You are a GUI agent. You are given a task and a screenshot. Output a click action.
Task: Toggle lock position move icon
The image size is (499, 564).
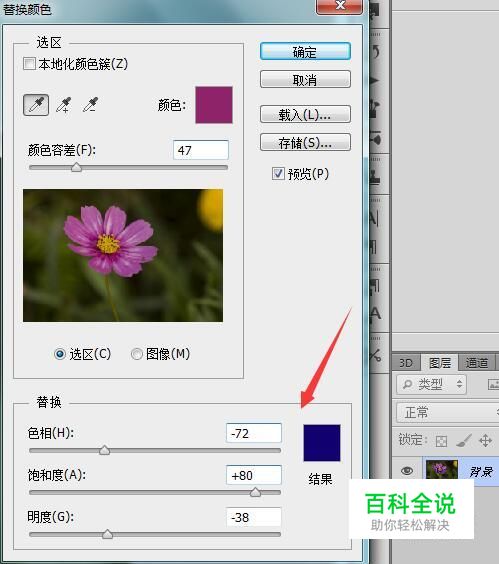point(485,440)
